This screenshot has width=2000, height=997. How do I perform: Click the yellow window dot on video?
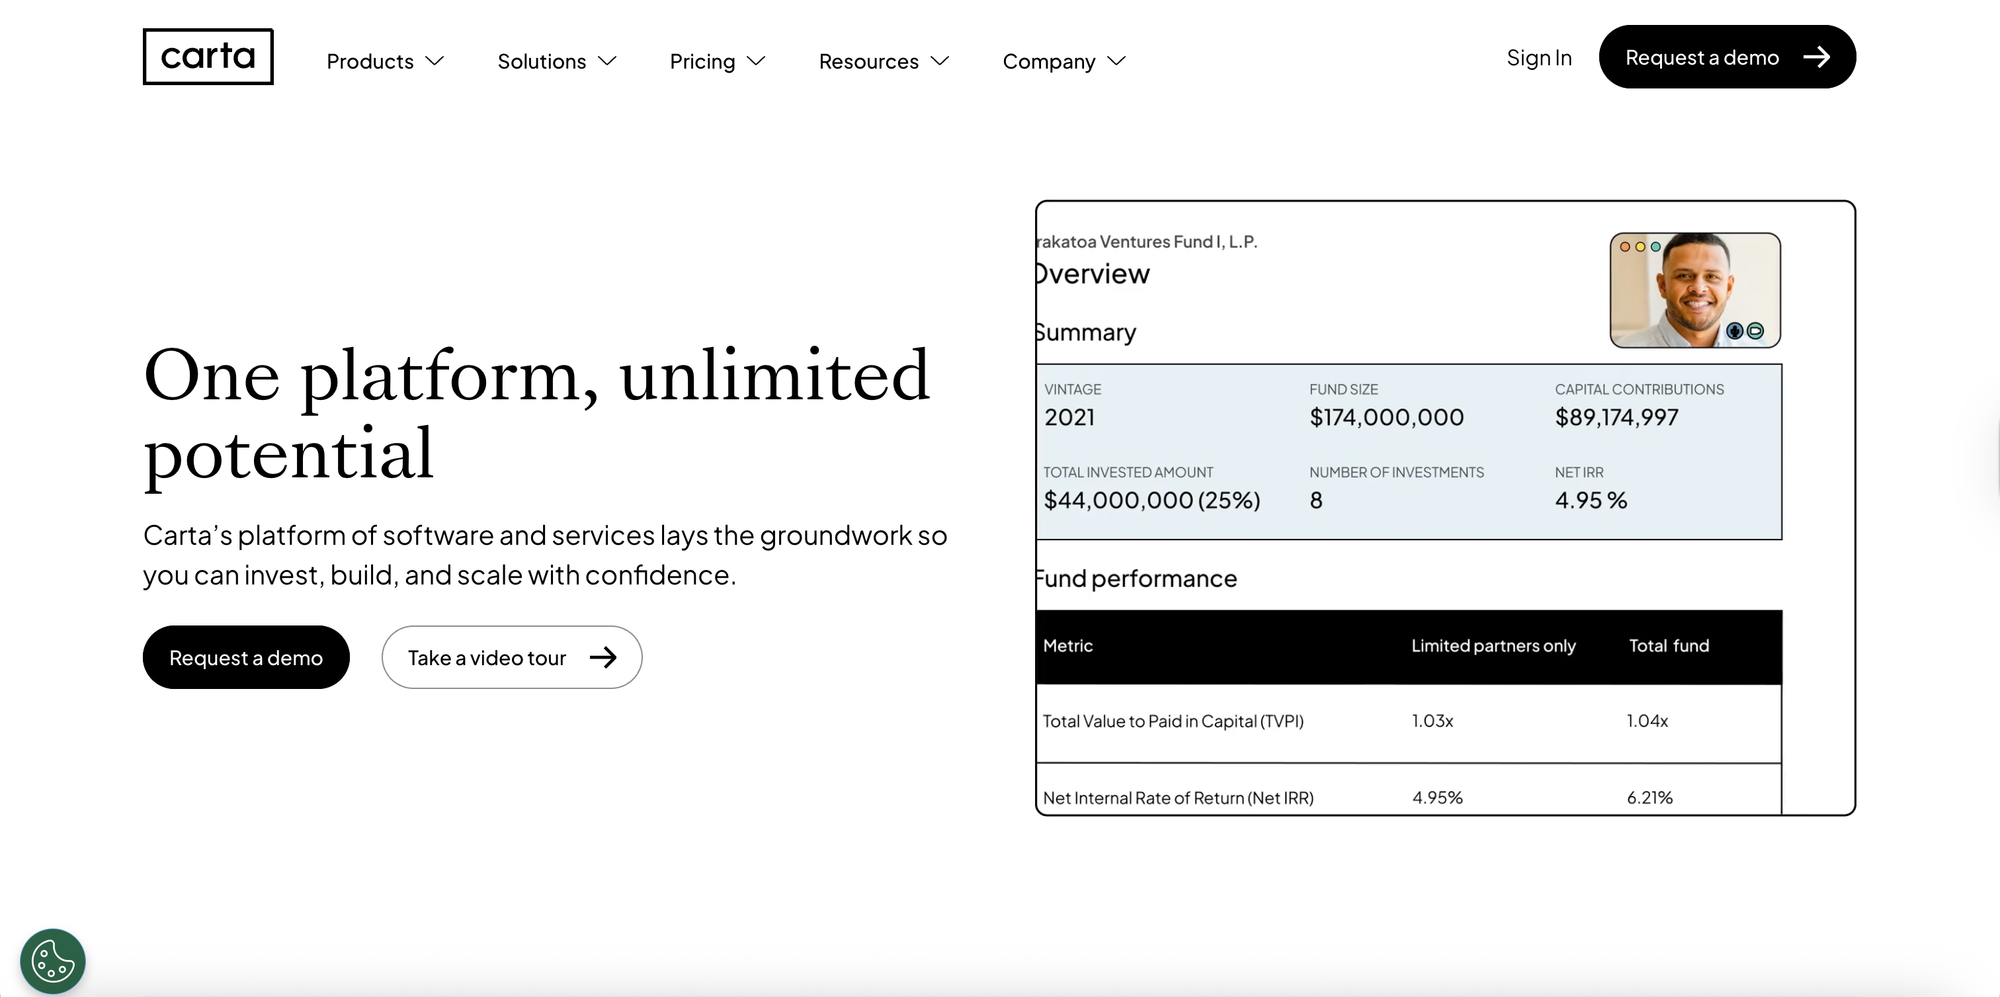(1640, 246)
